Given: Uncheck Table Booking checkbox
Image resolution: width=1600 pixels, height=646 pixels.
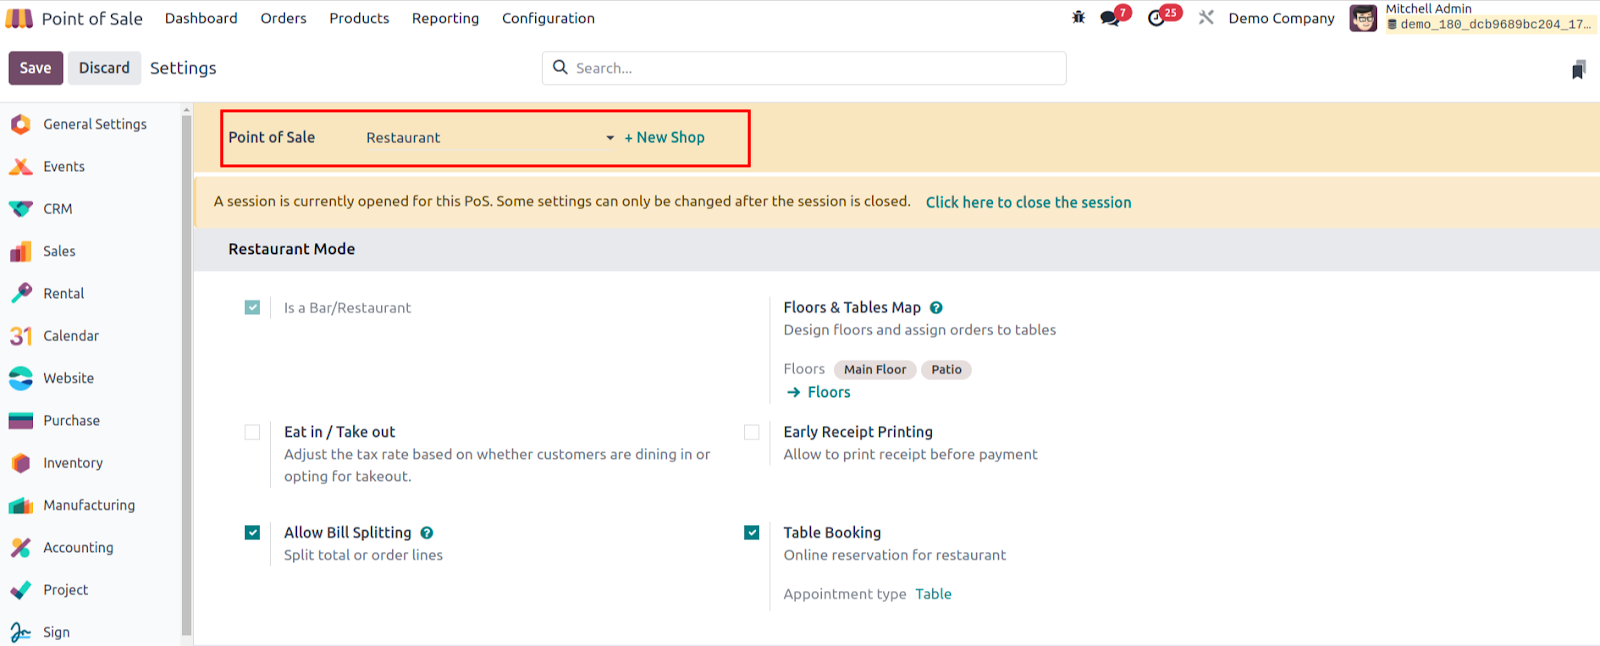Looking at the screenshot, I should (752, 533).
